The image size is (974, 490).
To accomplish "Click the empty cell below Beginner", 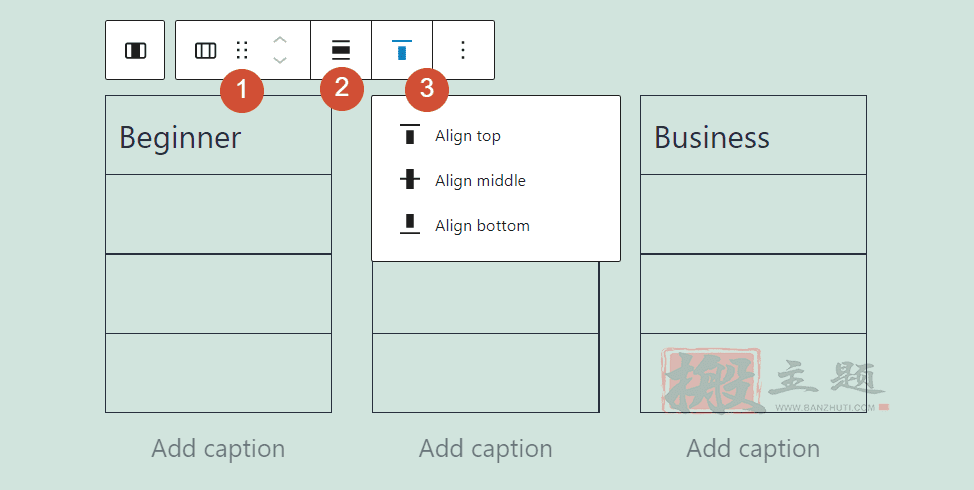I will click(x=218, y=214).
